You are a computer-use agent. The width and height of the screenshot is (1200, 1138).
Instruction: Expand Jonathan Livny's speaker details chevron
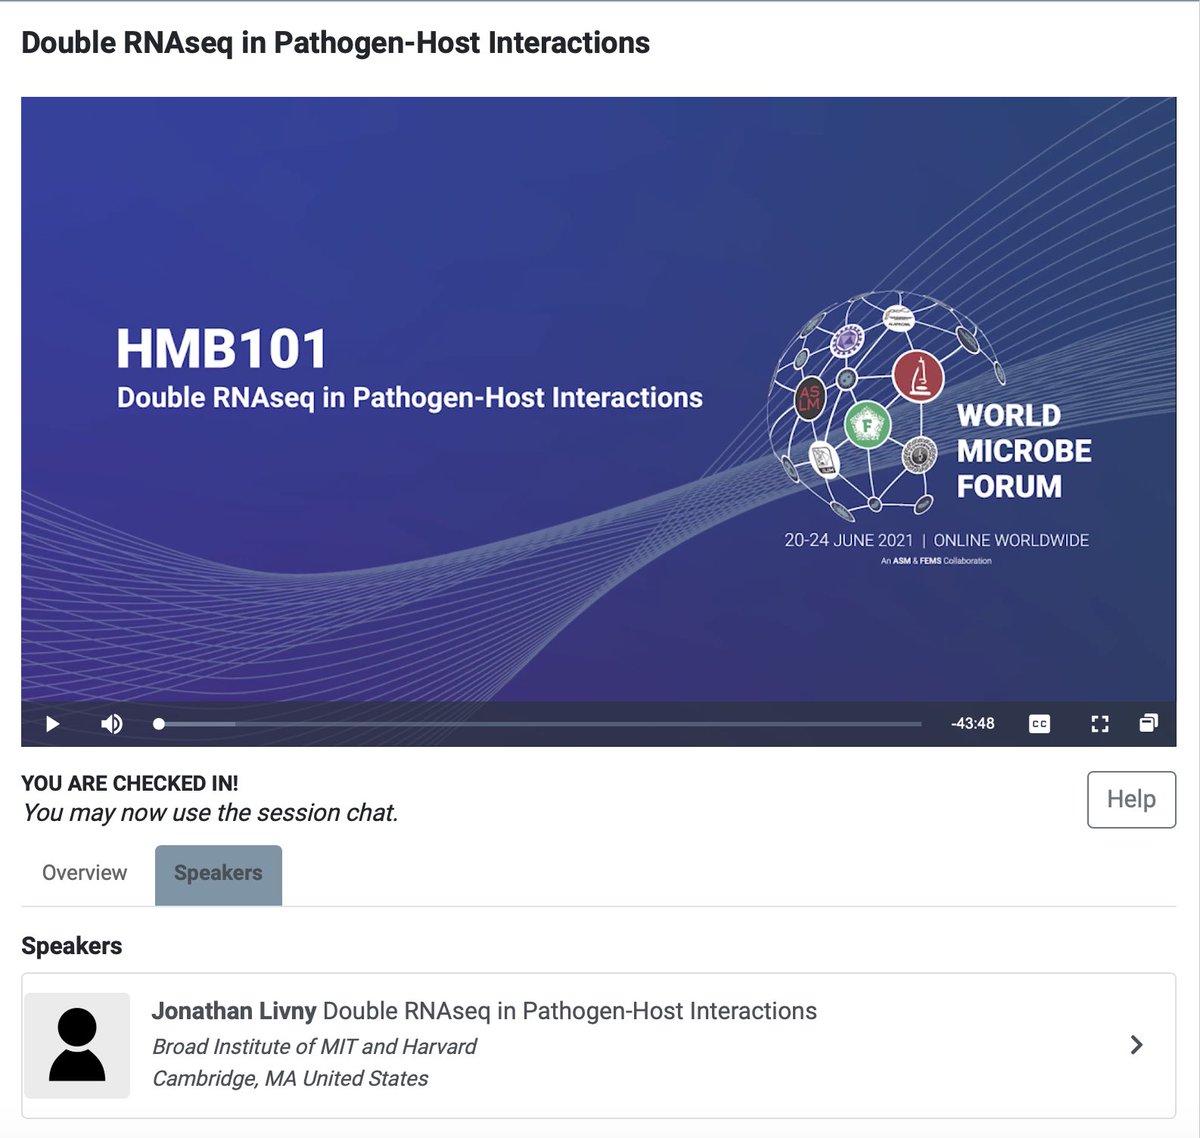click(1137, 1044)
